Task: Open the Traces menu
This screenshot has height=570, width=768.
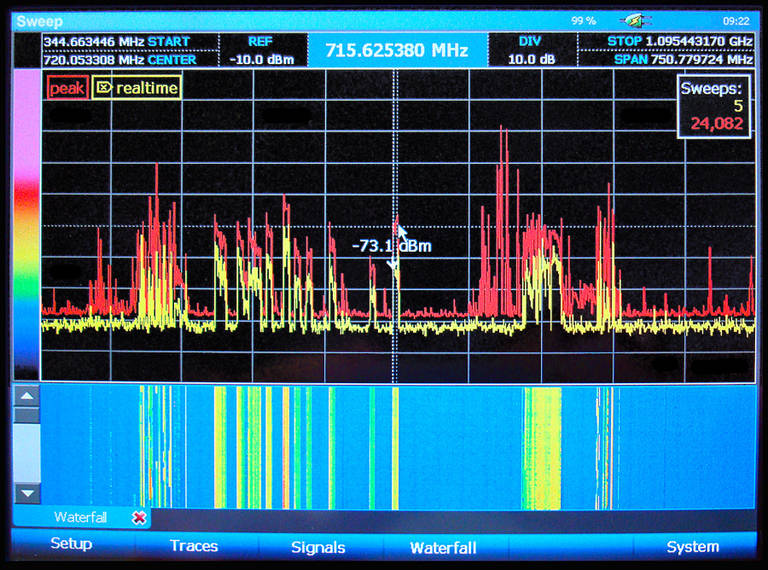Action: coord(194,546)
